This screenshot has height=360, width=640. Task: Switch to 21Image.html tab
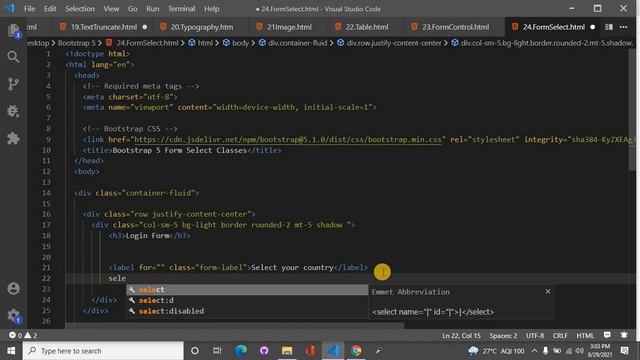(x=289, y=27)
